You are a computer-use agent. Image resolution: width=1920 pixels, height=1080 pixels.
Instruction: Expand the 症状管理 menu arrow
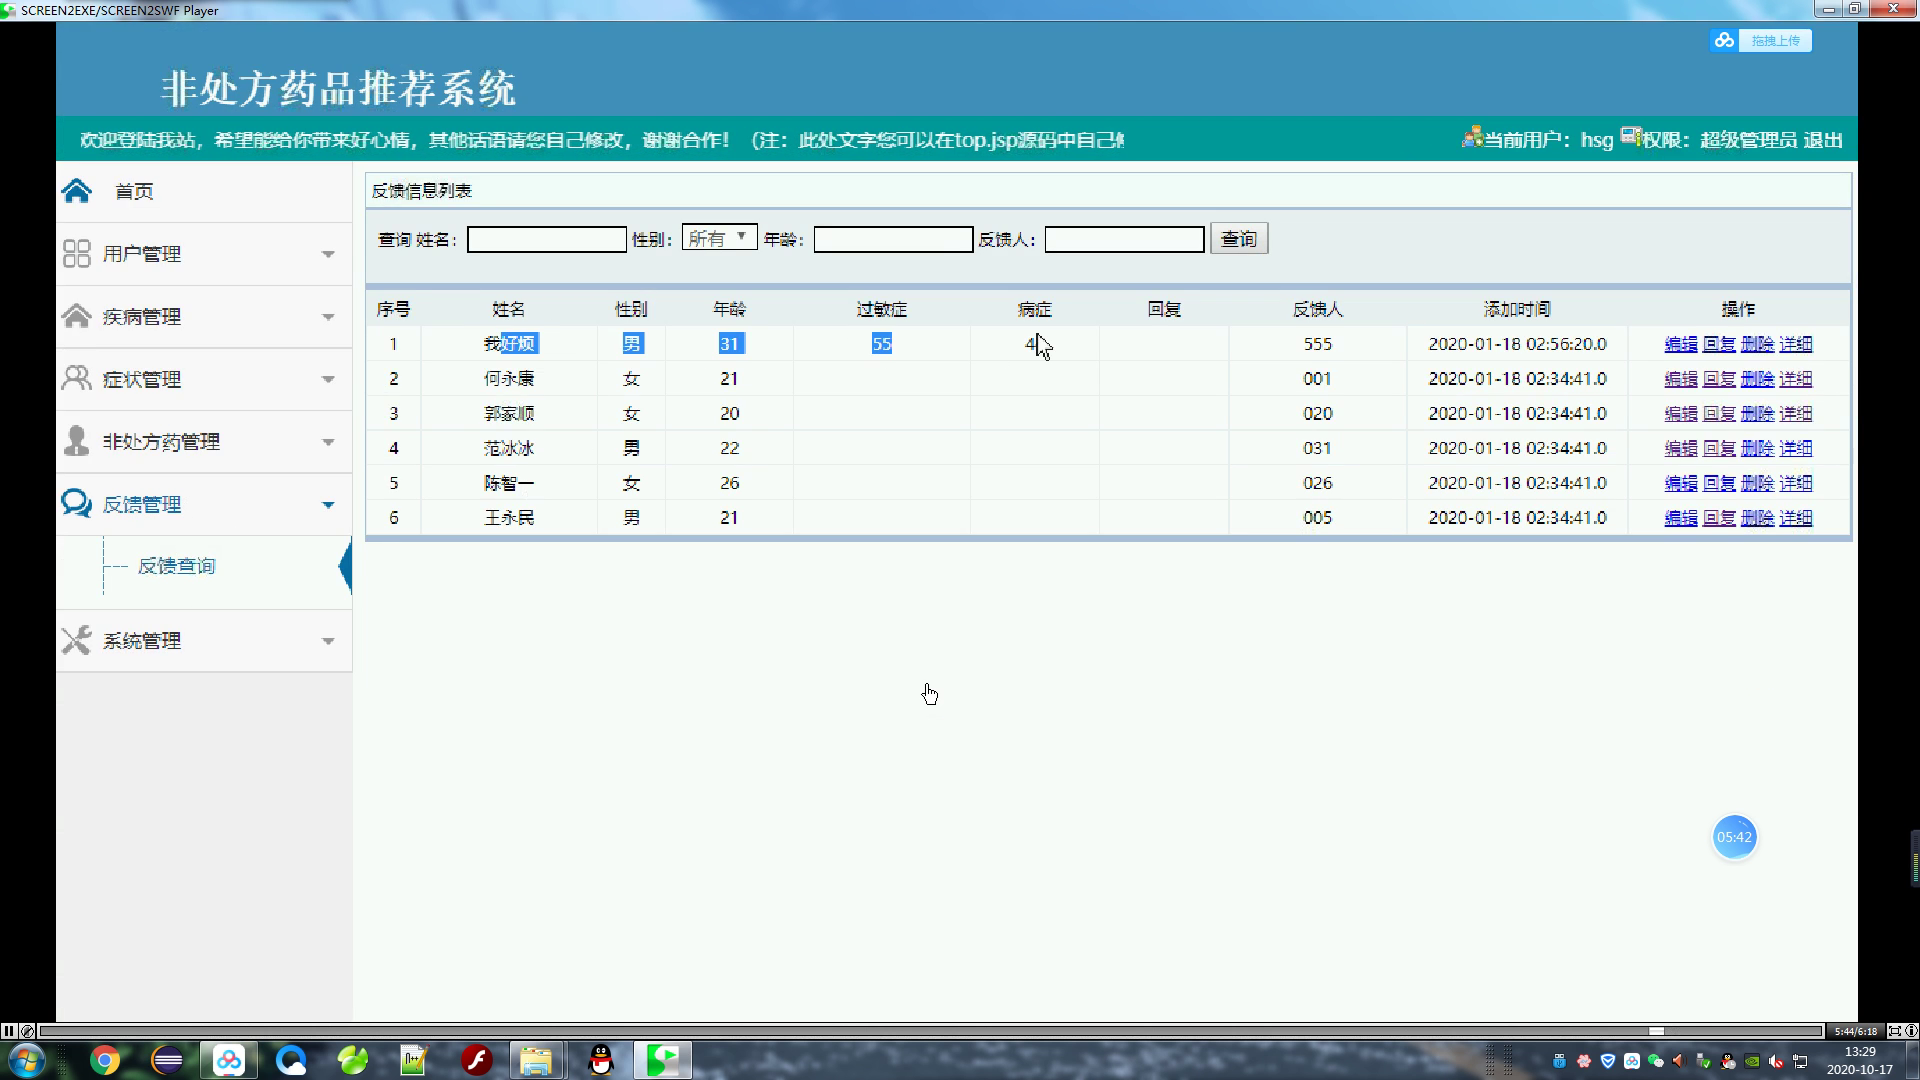coord(328,379)
